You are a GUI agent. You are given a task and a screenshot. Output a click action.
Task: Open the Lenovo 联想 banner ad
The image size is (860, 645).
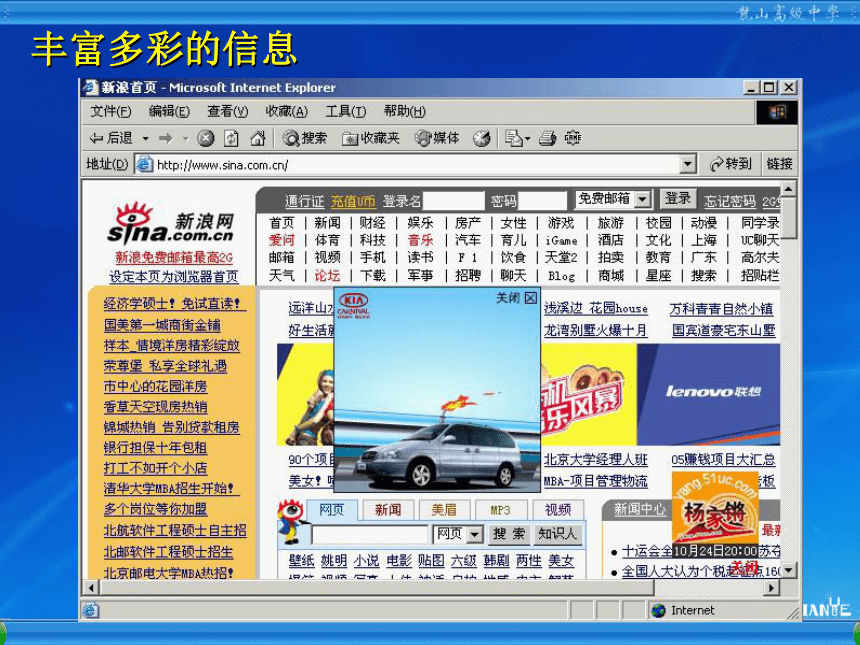(x=708, y=394)
